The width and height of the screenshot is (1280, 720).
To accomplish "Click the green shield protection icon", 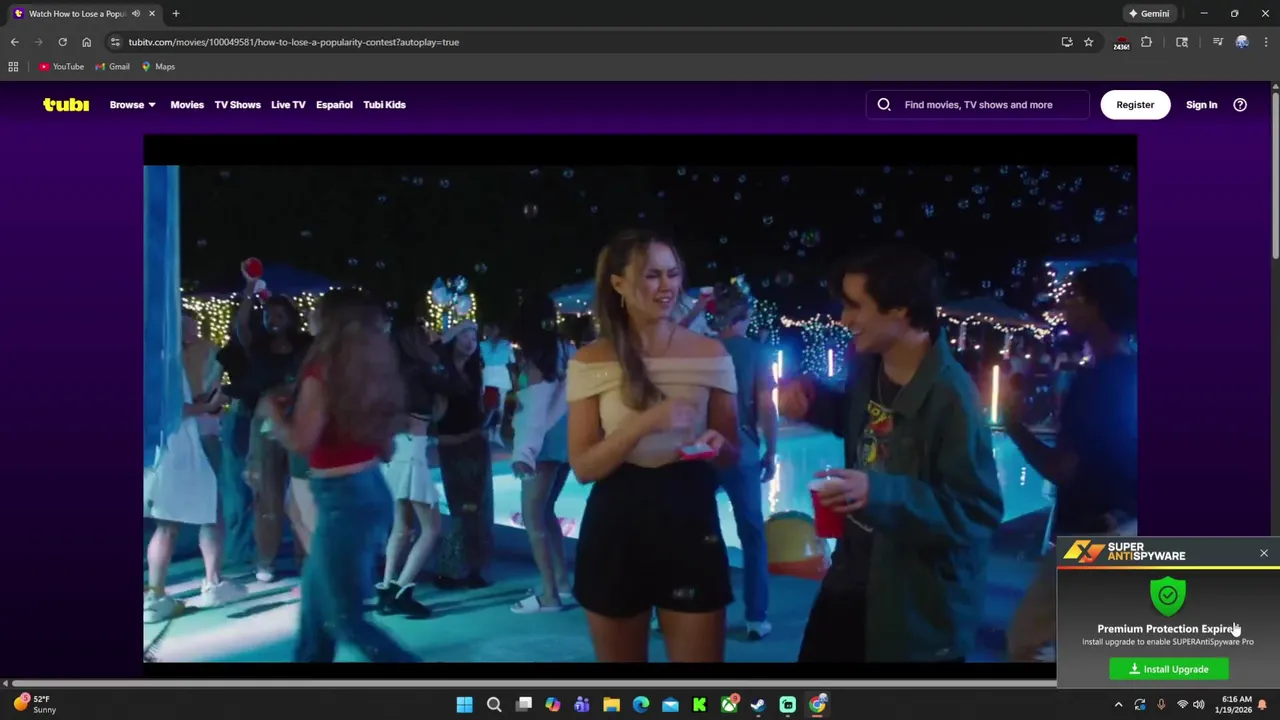I will (1168, 595).
